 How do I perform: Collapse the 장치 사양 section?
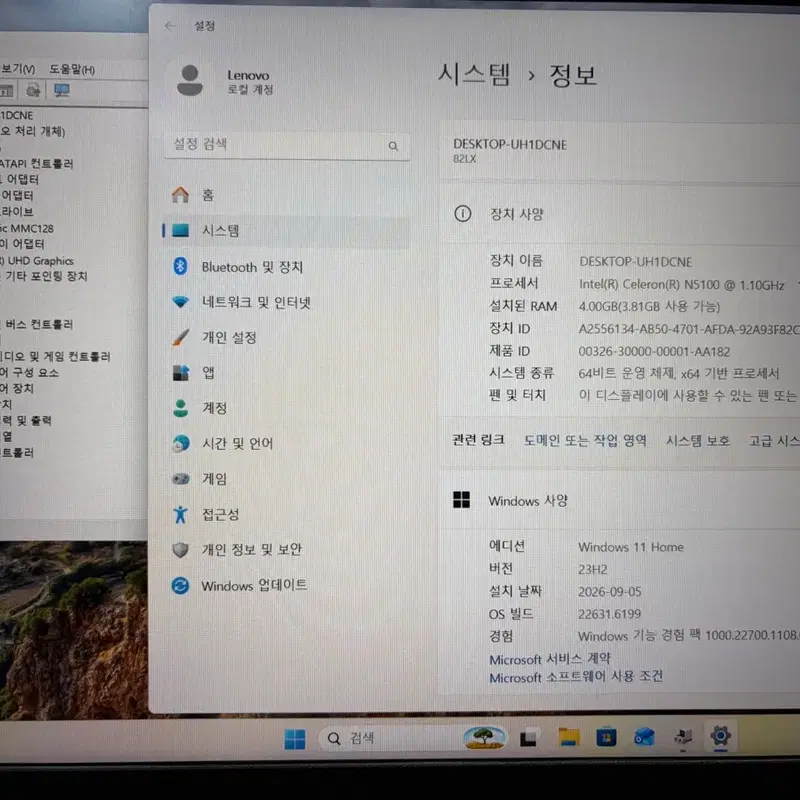[619, 214]
